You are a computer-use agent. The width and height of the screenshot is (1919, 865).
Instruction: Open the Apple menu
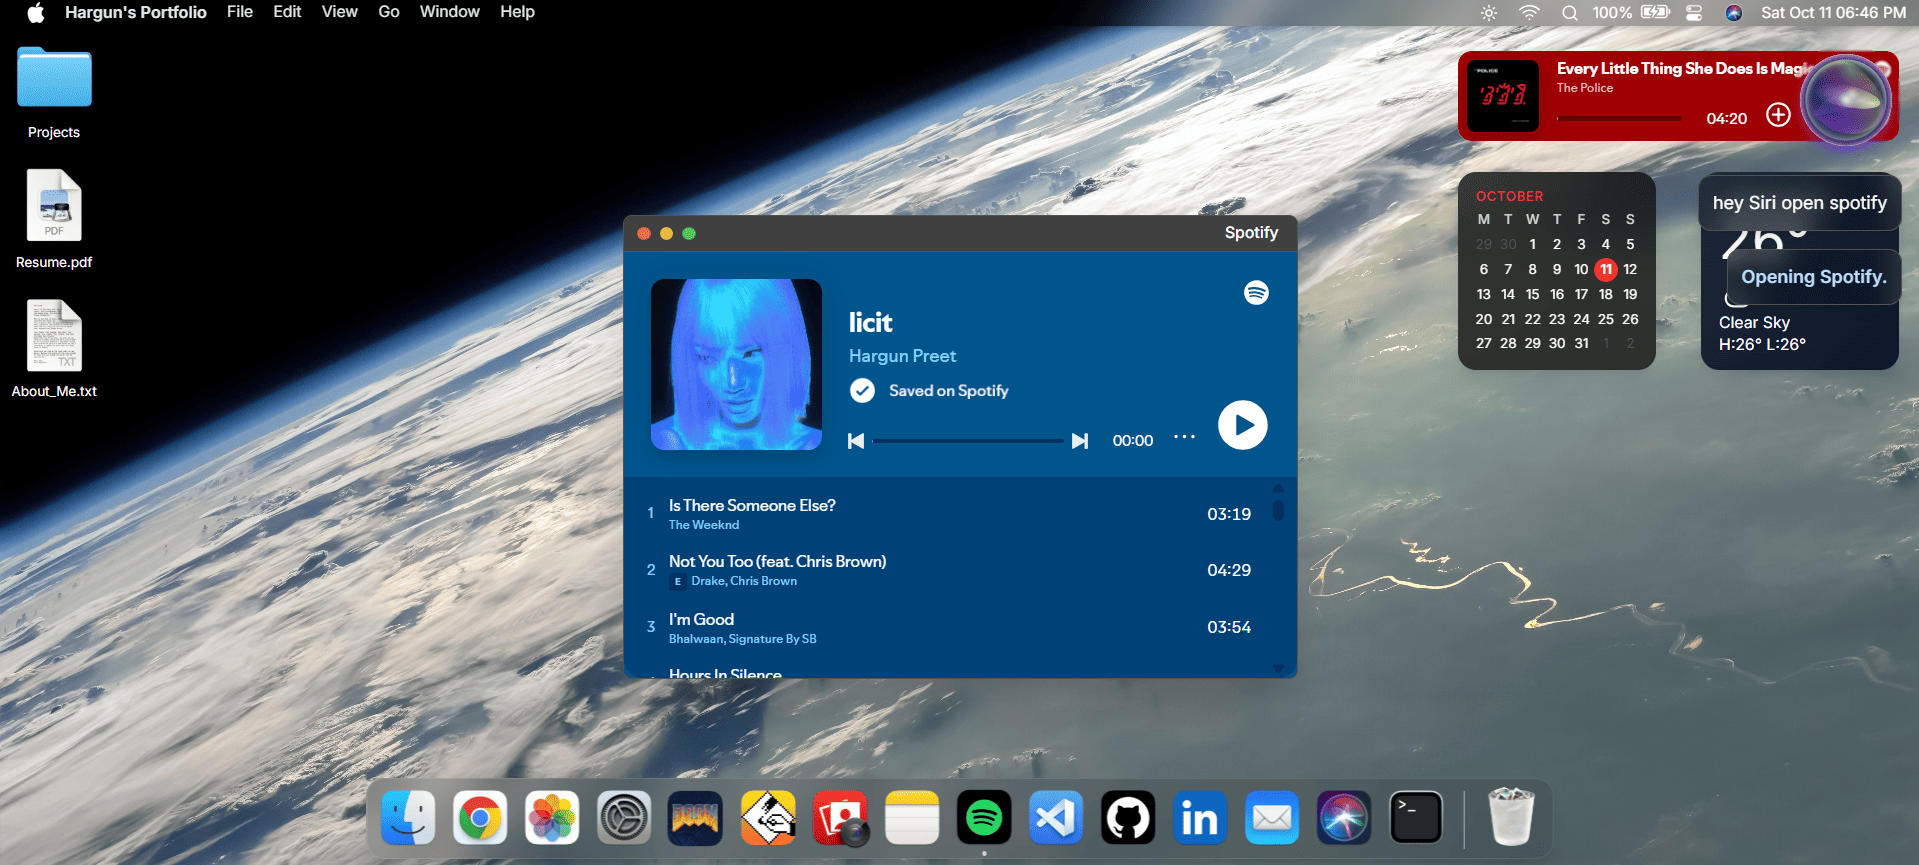[36, 12]
